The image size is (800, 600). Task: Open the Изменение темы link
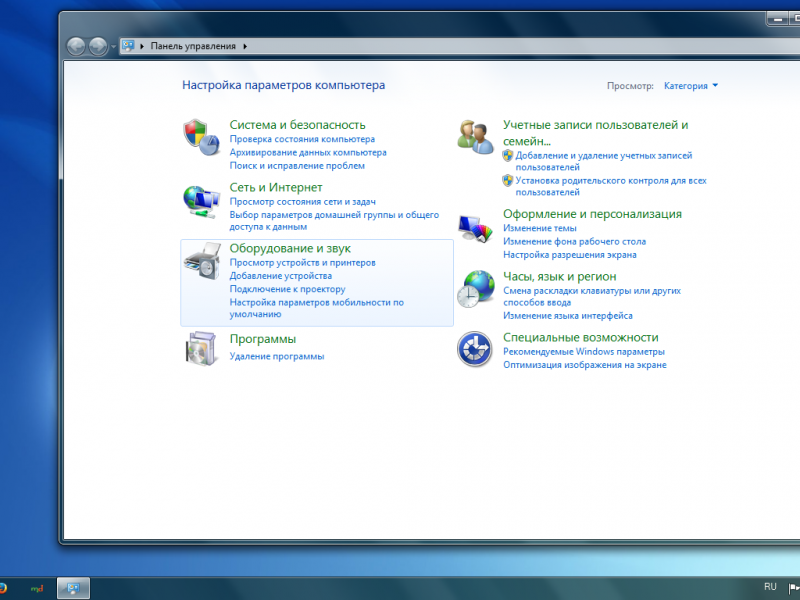coord(539,228)
